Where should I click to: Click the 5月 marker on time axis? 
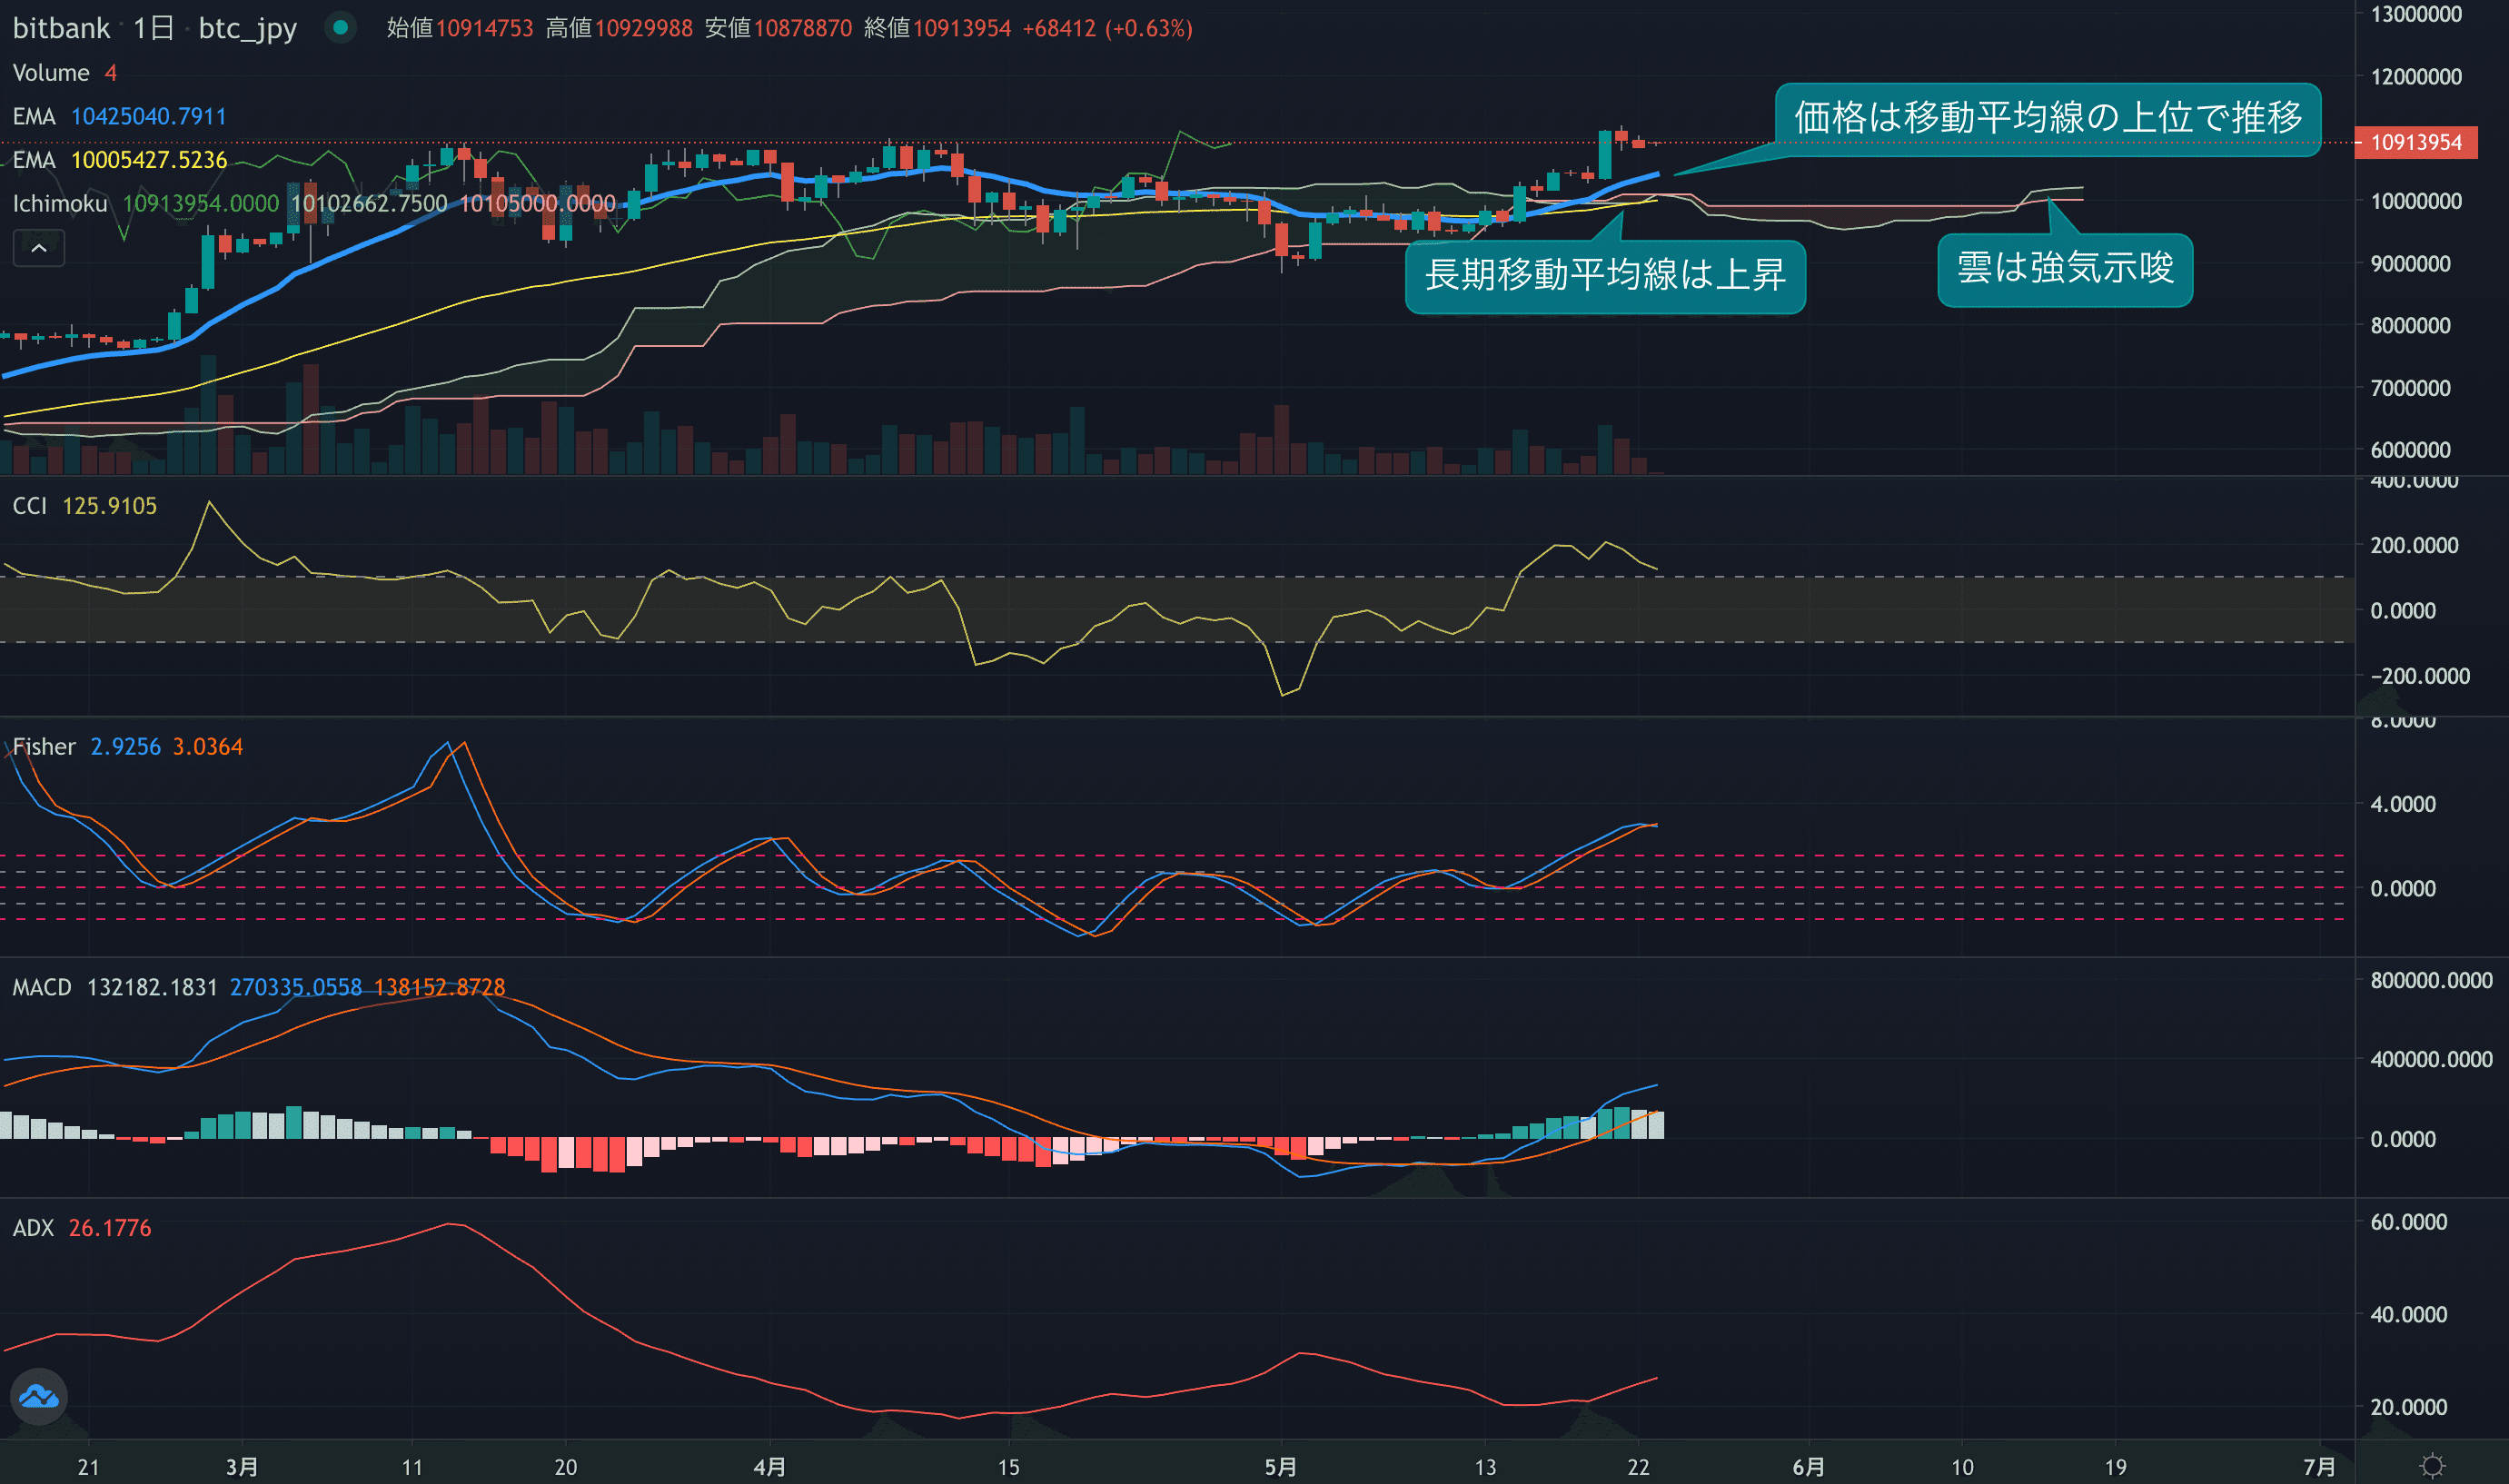[1280, 1466]
